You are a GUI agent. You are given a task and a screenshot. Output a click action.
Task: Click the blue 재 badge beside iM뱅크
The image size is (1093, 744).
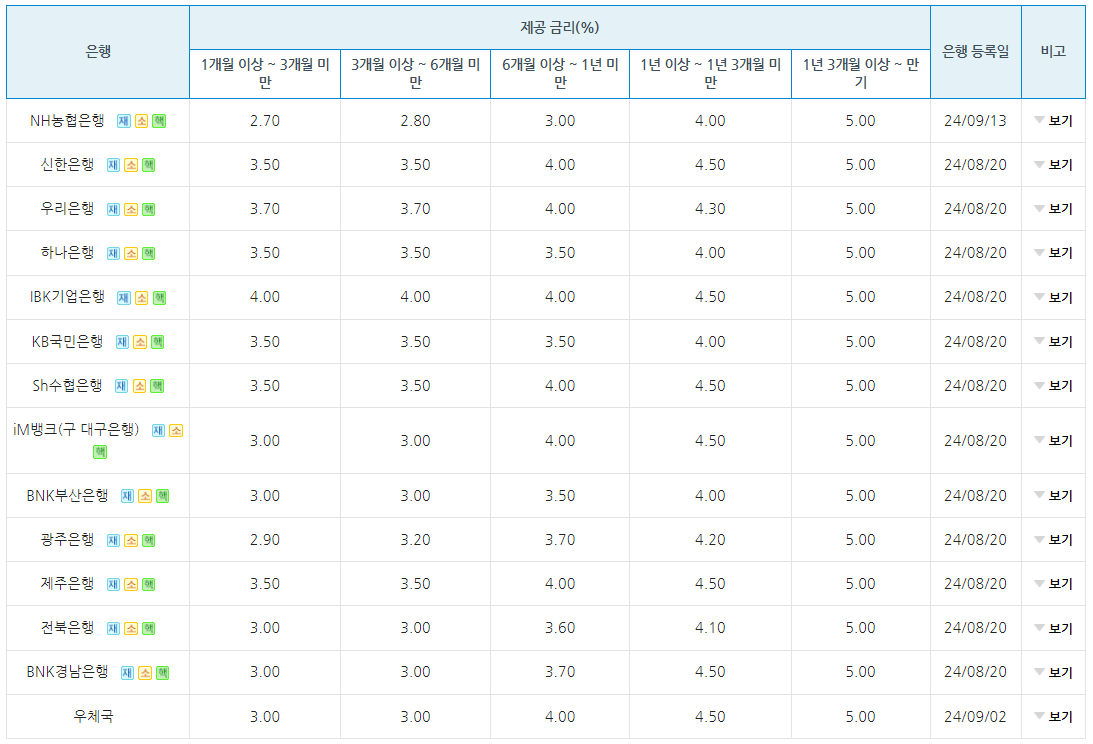(158, 430)
